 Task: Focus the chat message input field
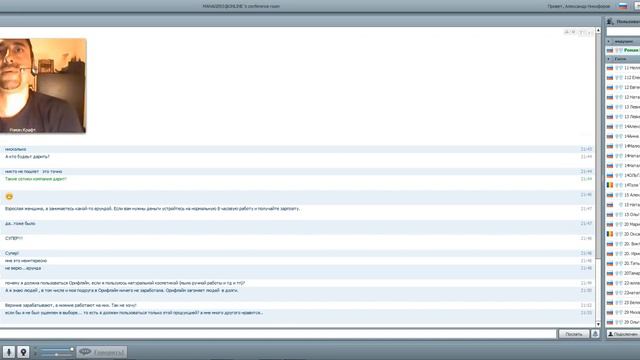[278, 334]
